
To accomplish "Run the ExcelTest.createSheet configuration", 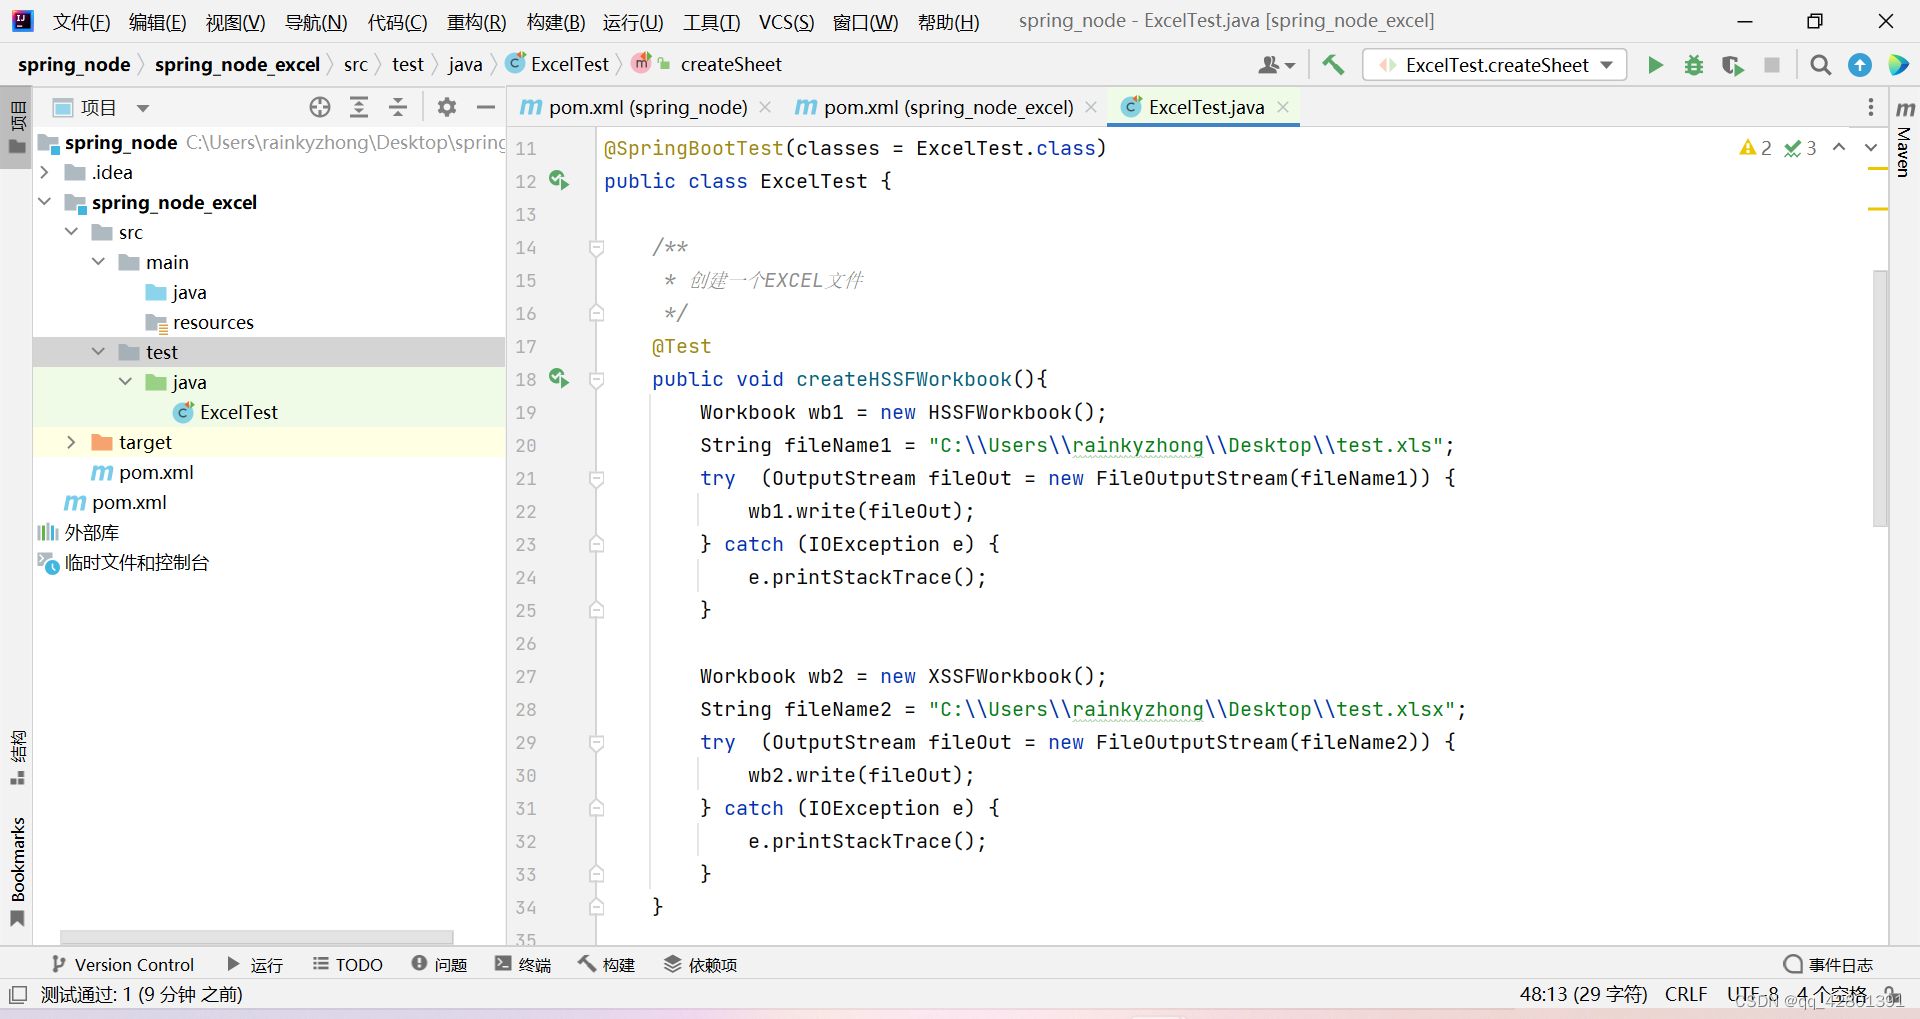I will pyautogui.click(x=1655, y=64).
